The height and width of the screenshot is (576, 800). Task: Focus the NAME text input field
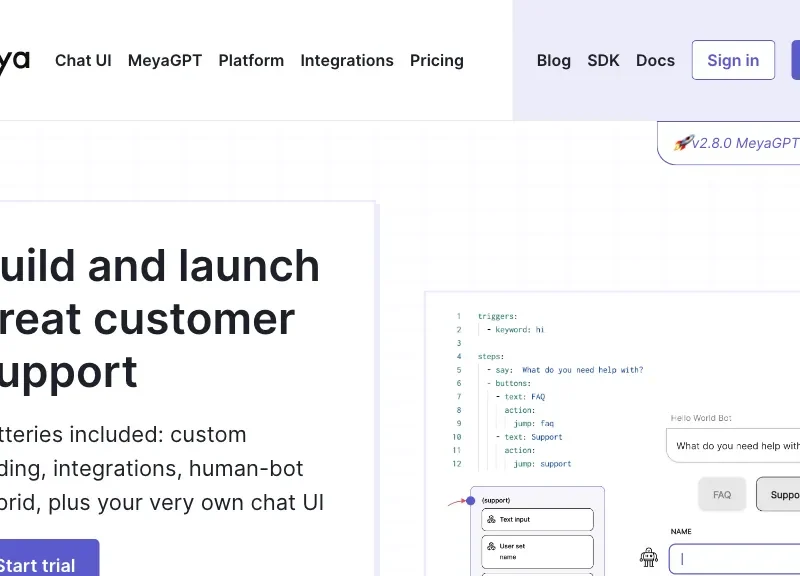[x=735, y=559]
